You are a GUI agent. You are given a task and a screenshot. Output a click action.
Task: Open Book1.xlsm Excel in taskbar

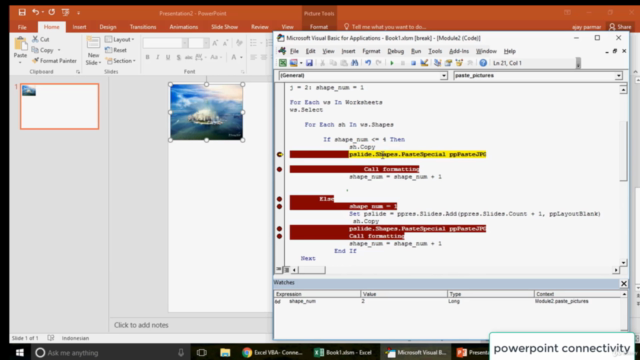click(x=344, y=352)
